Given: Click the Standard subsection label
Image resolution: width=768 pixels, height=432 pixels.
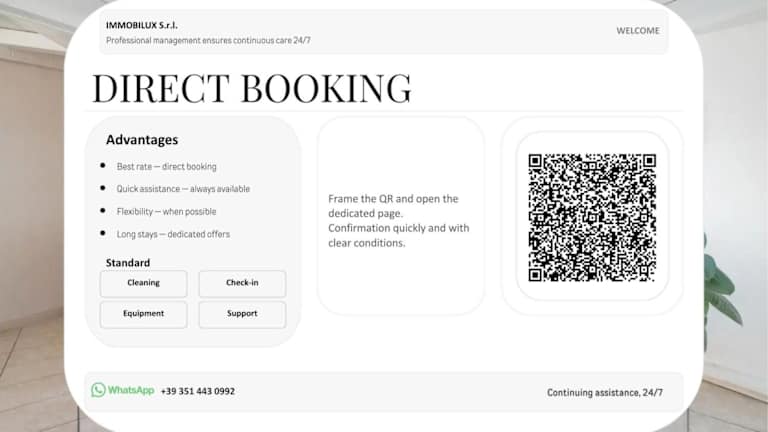Looking at the screenshot, I should pyautogui.click(x=128, y=263).
